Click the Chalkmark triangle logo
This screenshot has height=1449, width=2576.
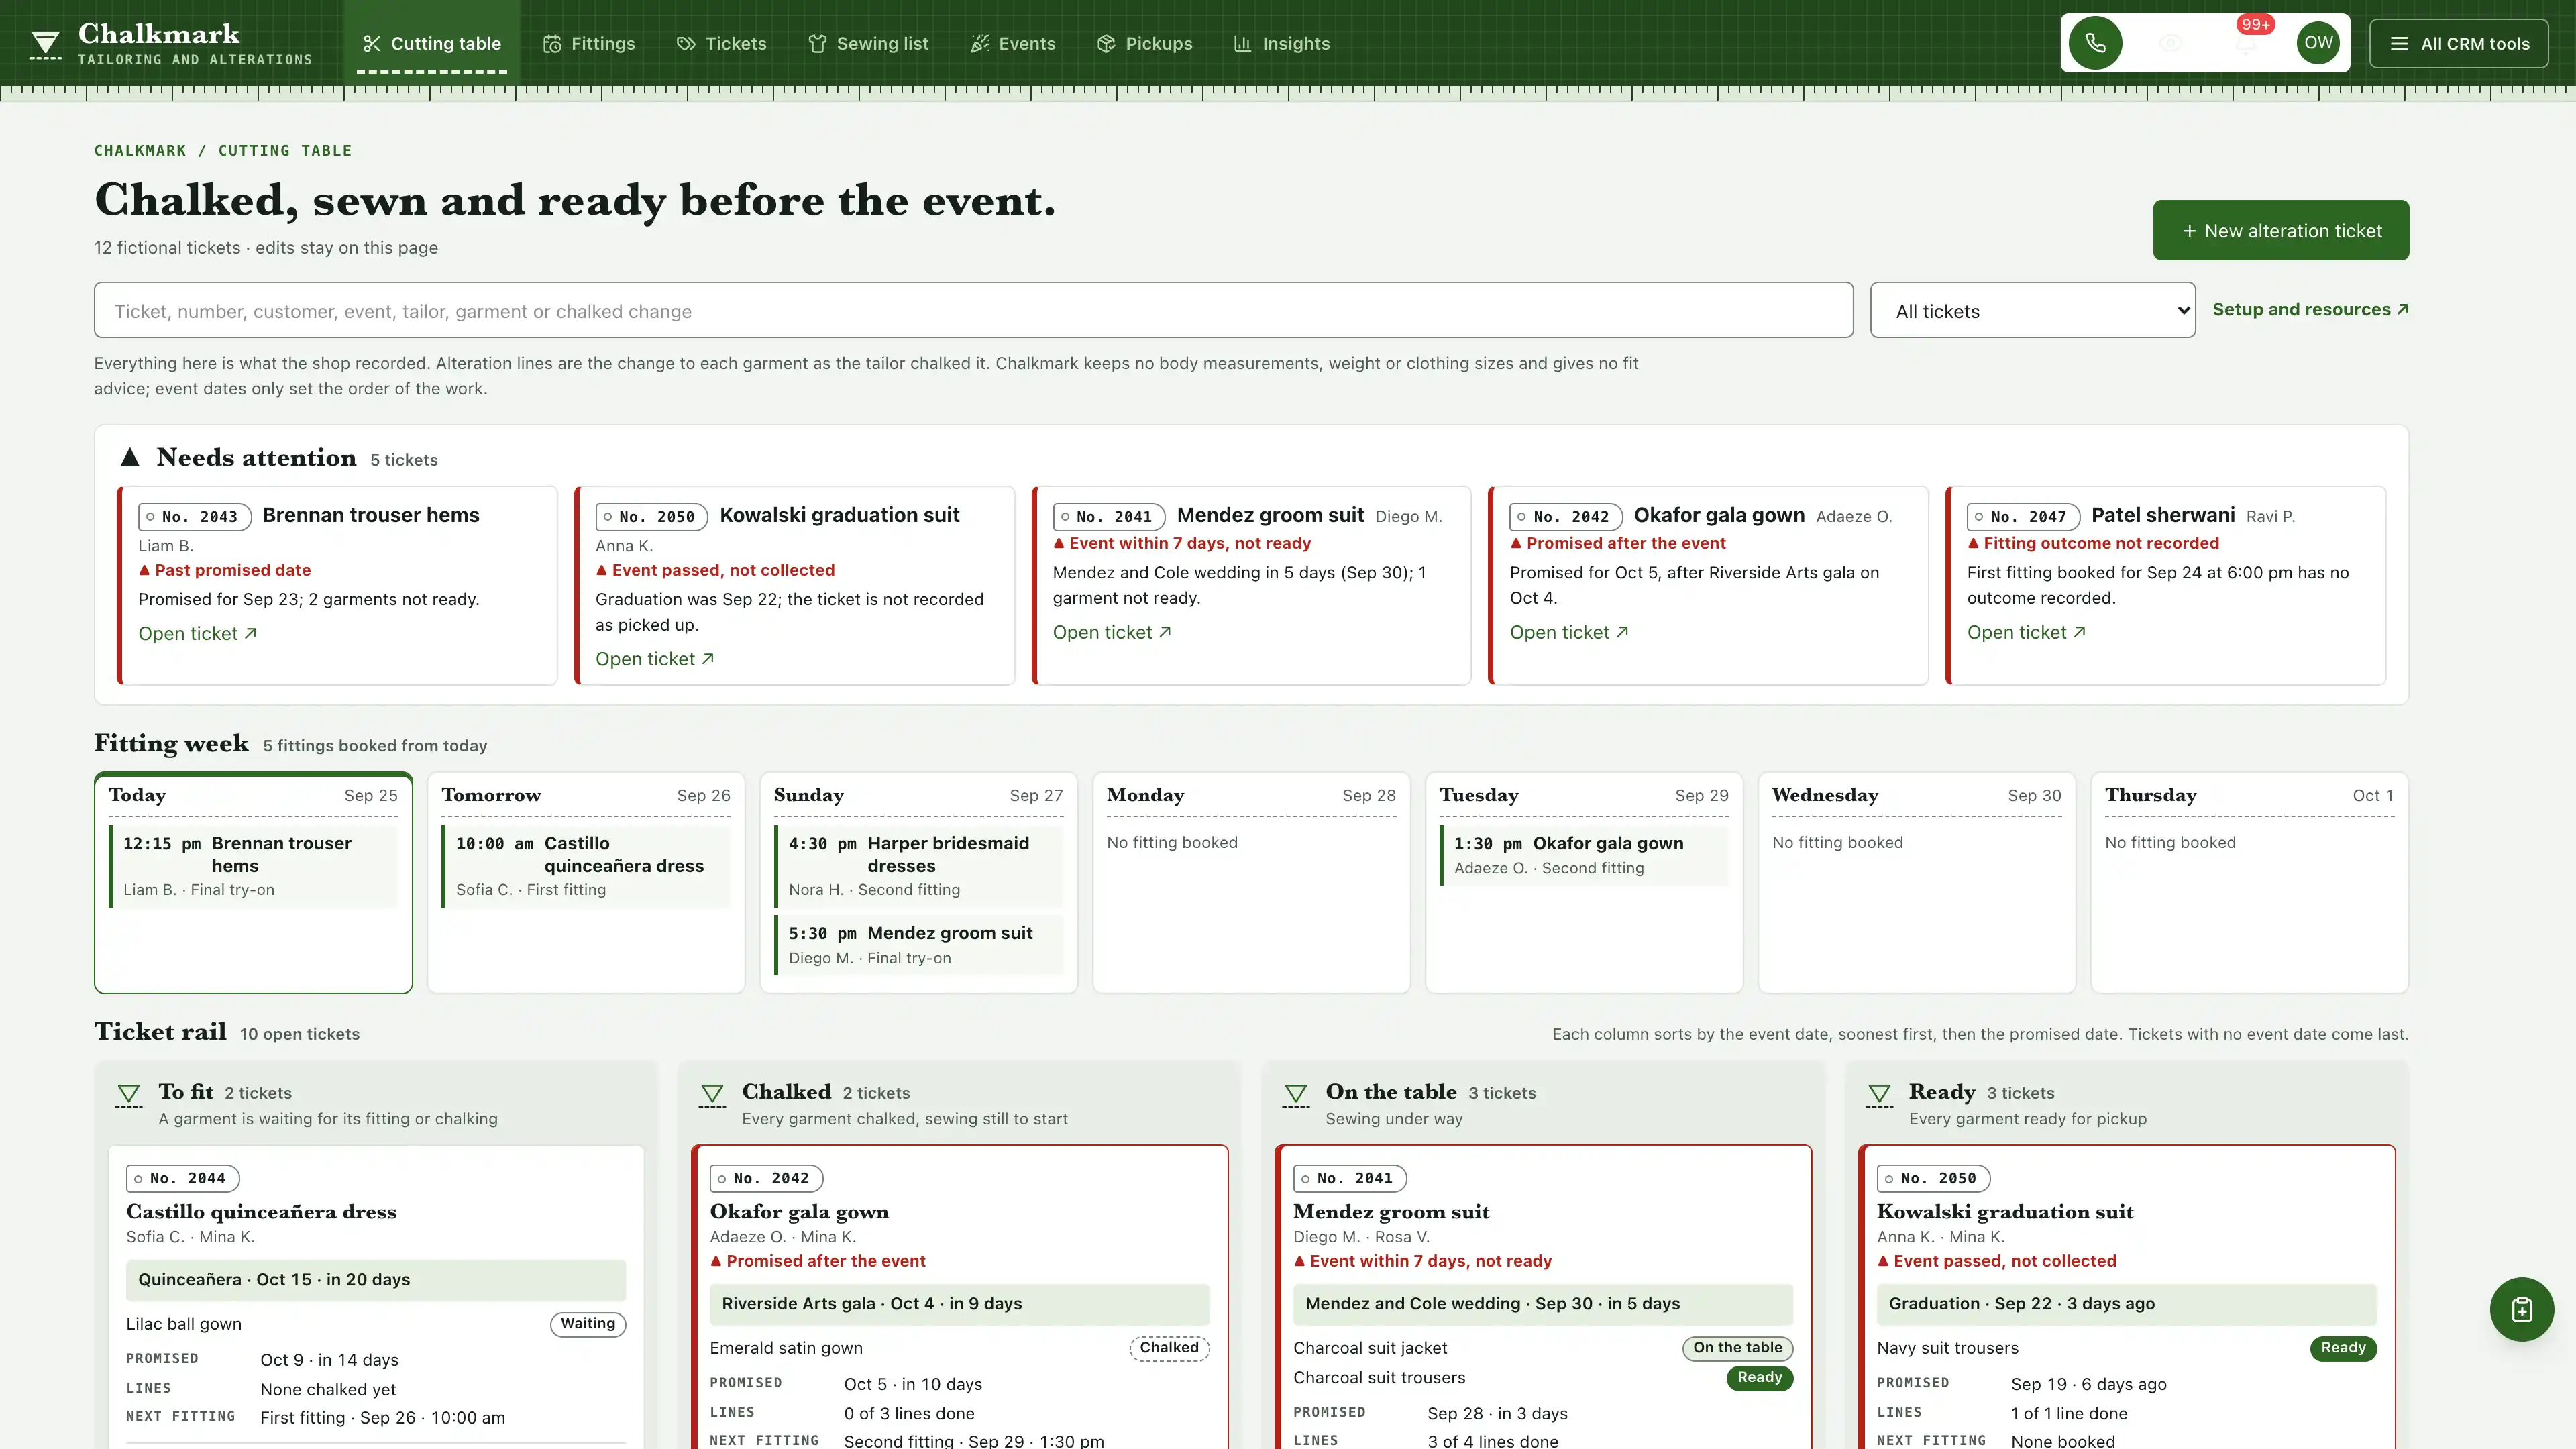[45, 43]
